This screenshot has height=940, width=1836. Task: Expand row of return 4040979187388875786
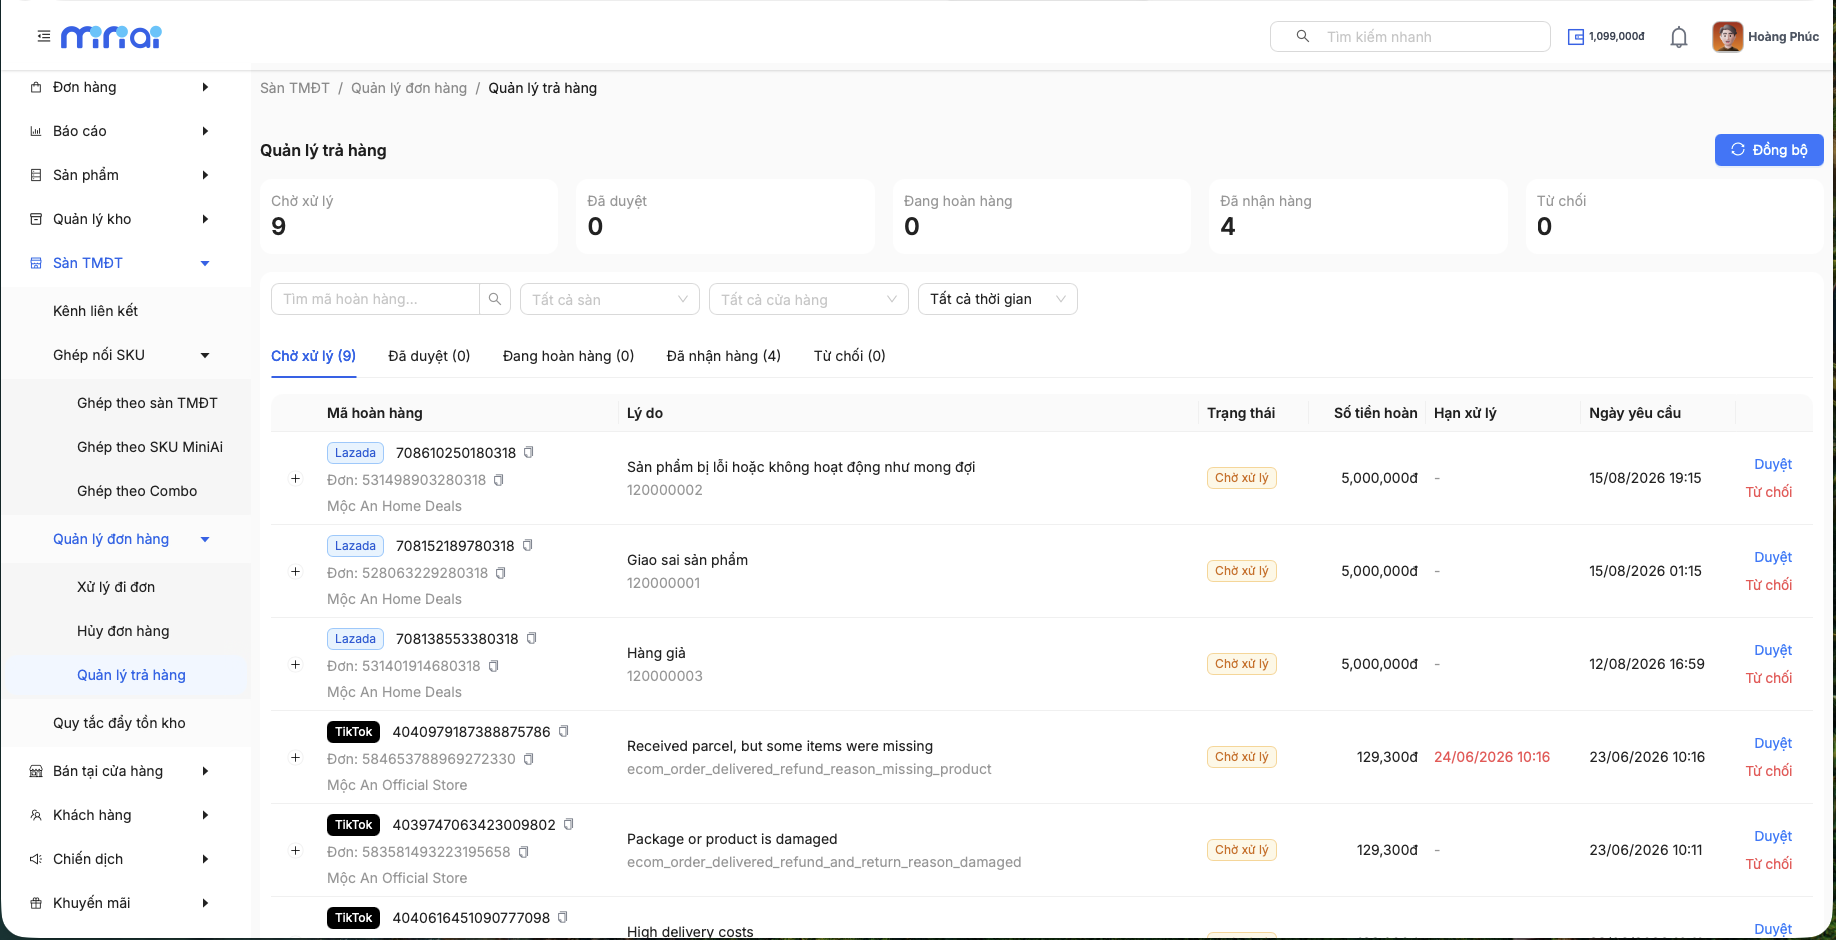[x=295, y=757]
